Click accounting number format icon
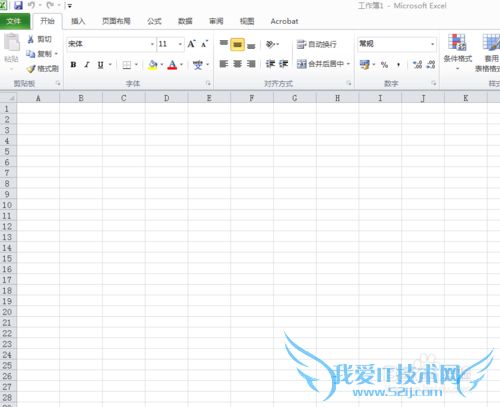This screenshot has width=500, height=407. click(x=365, y=64)
